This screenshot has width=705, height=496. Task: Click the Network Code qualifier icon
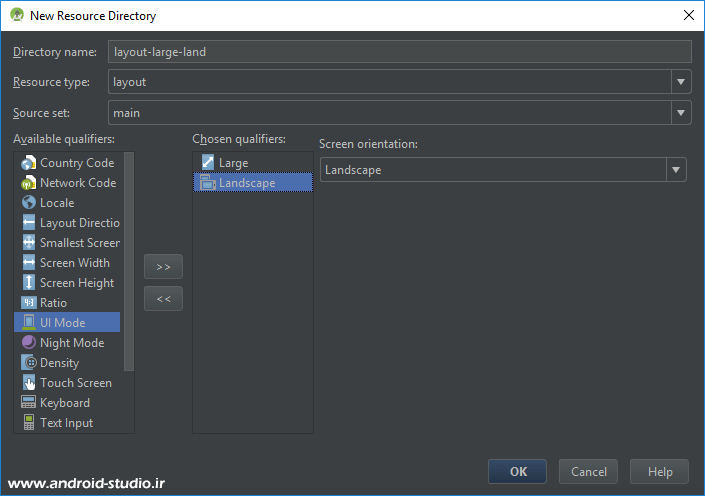28,183
